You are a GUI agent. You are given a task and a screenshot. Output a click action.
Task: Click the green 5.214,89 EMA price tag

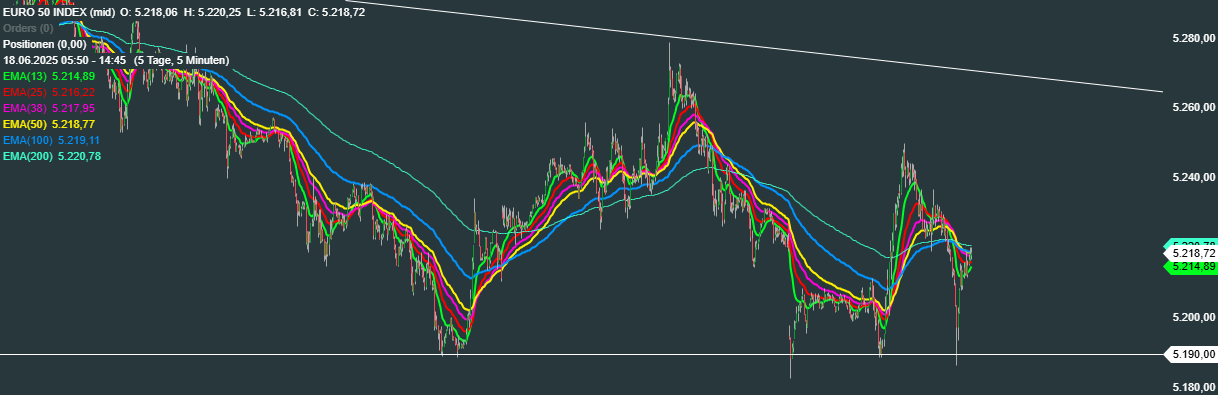pyautogui.click(x=1191, y=267)
